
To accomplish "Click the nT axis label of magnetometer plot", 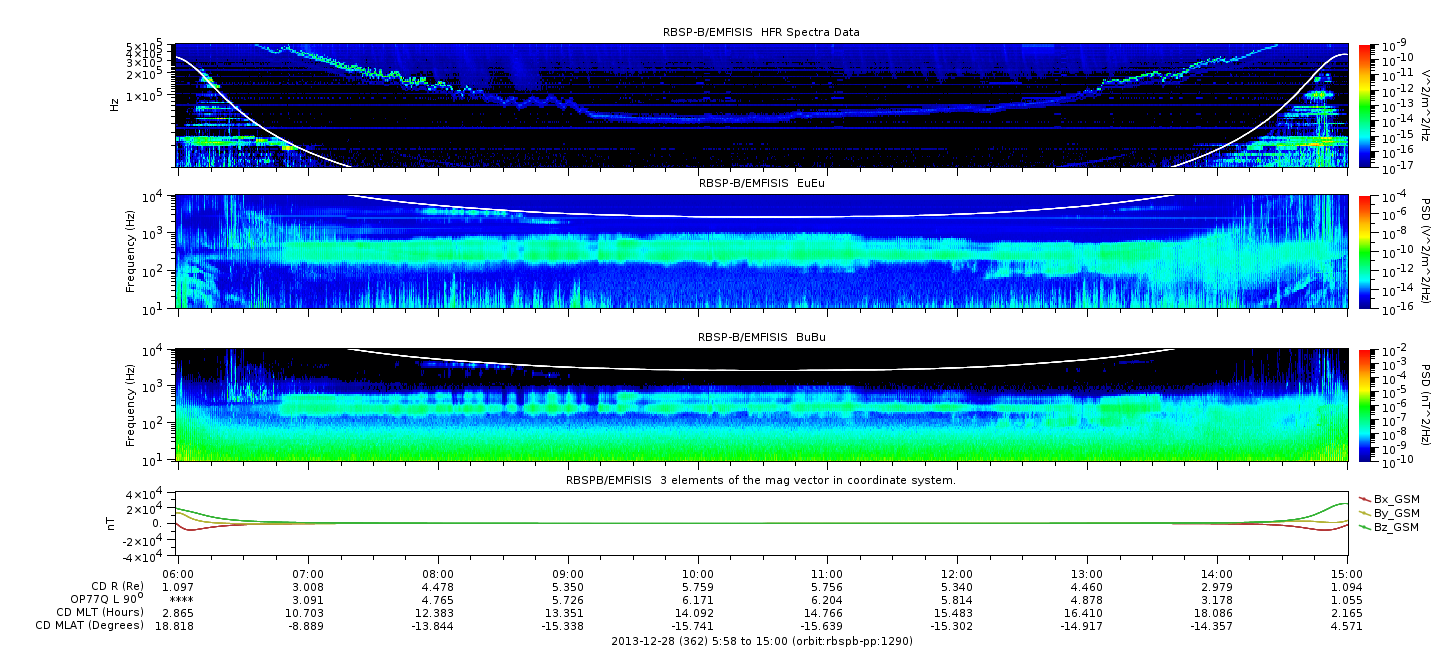I will pos(114,522).
